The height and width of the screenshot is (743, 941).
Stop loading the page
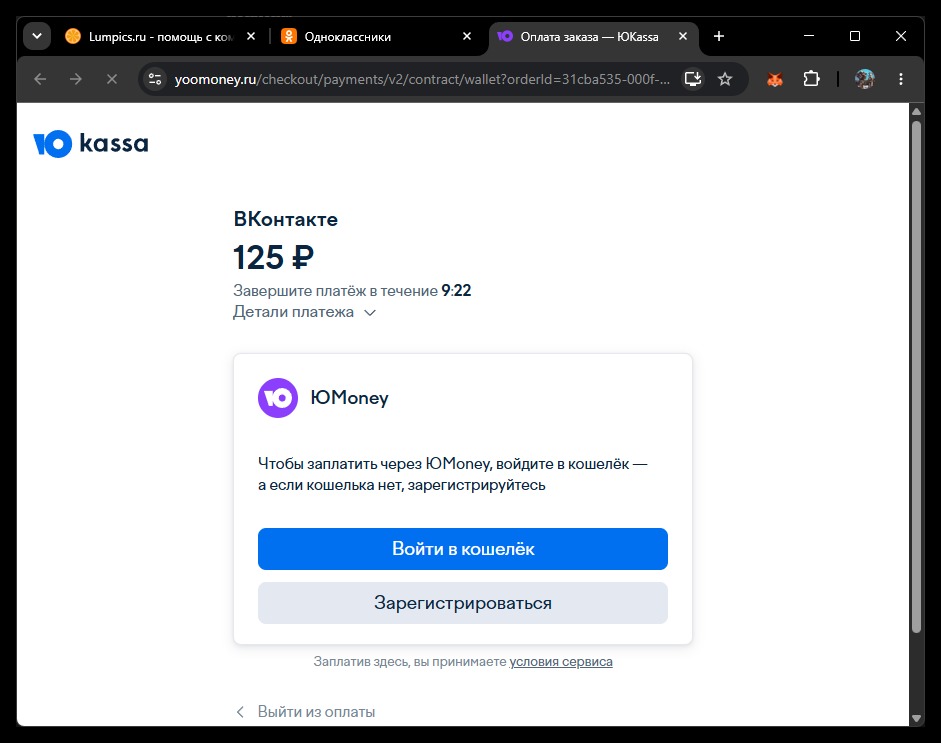[112, 79]
